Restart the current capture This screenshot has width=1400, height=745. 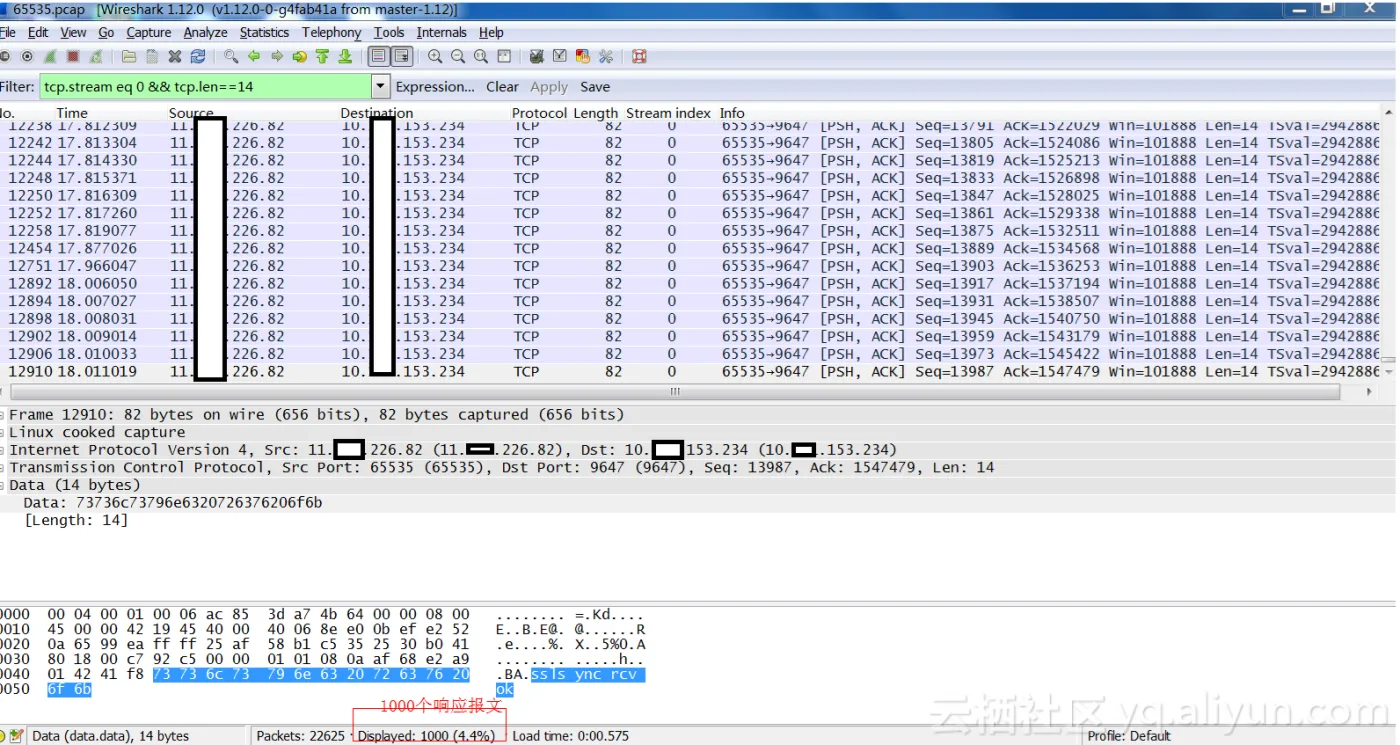click(x=96, y=57)
